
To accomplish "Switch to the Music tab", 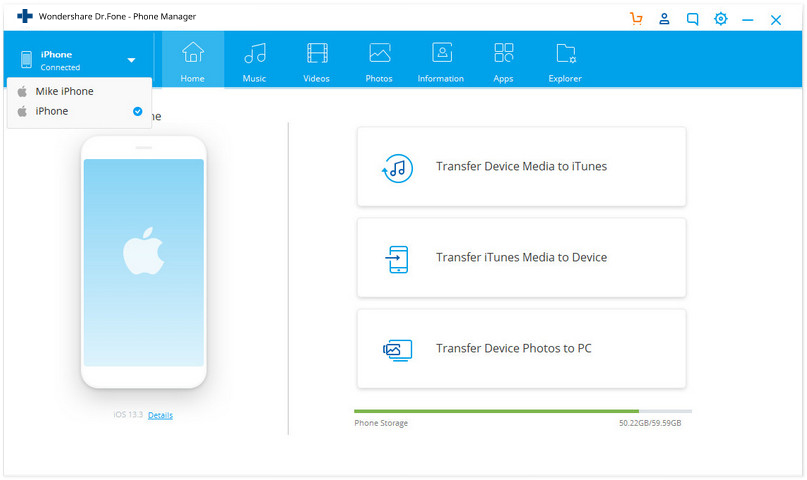I will (x=255, y=60).
